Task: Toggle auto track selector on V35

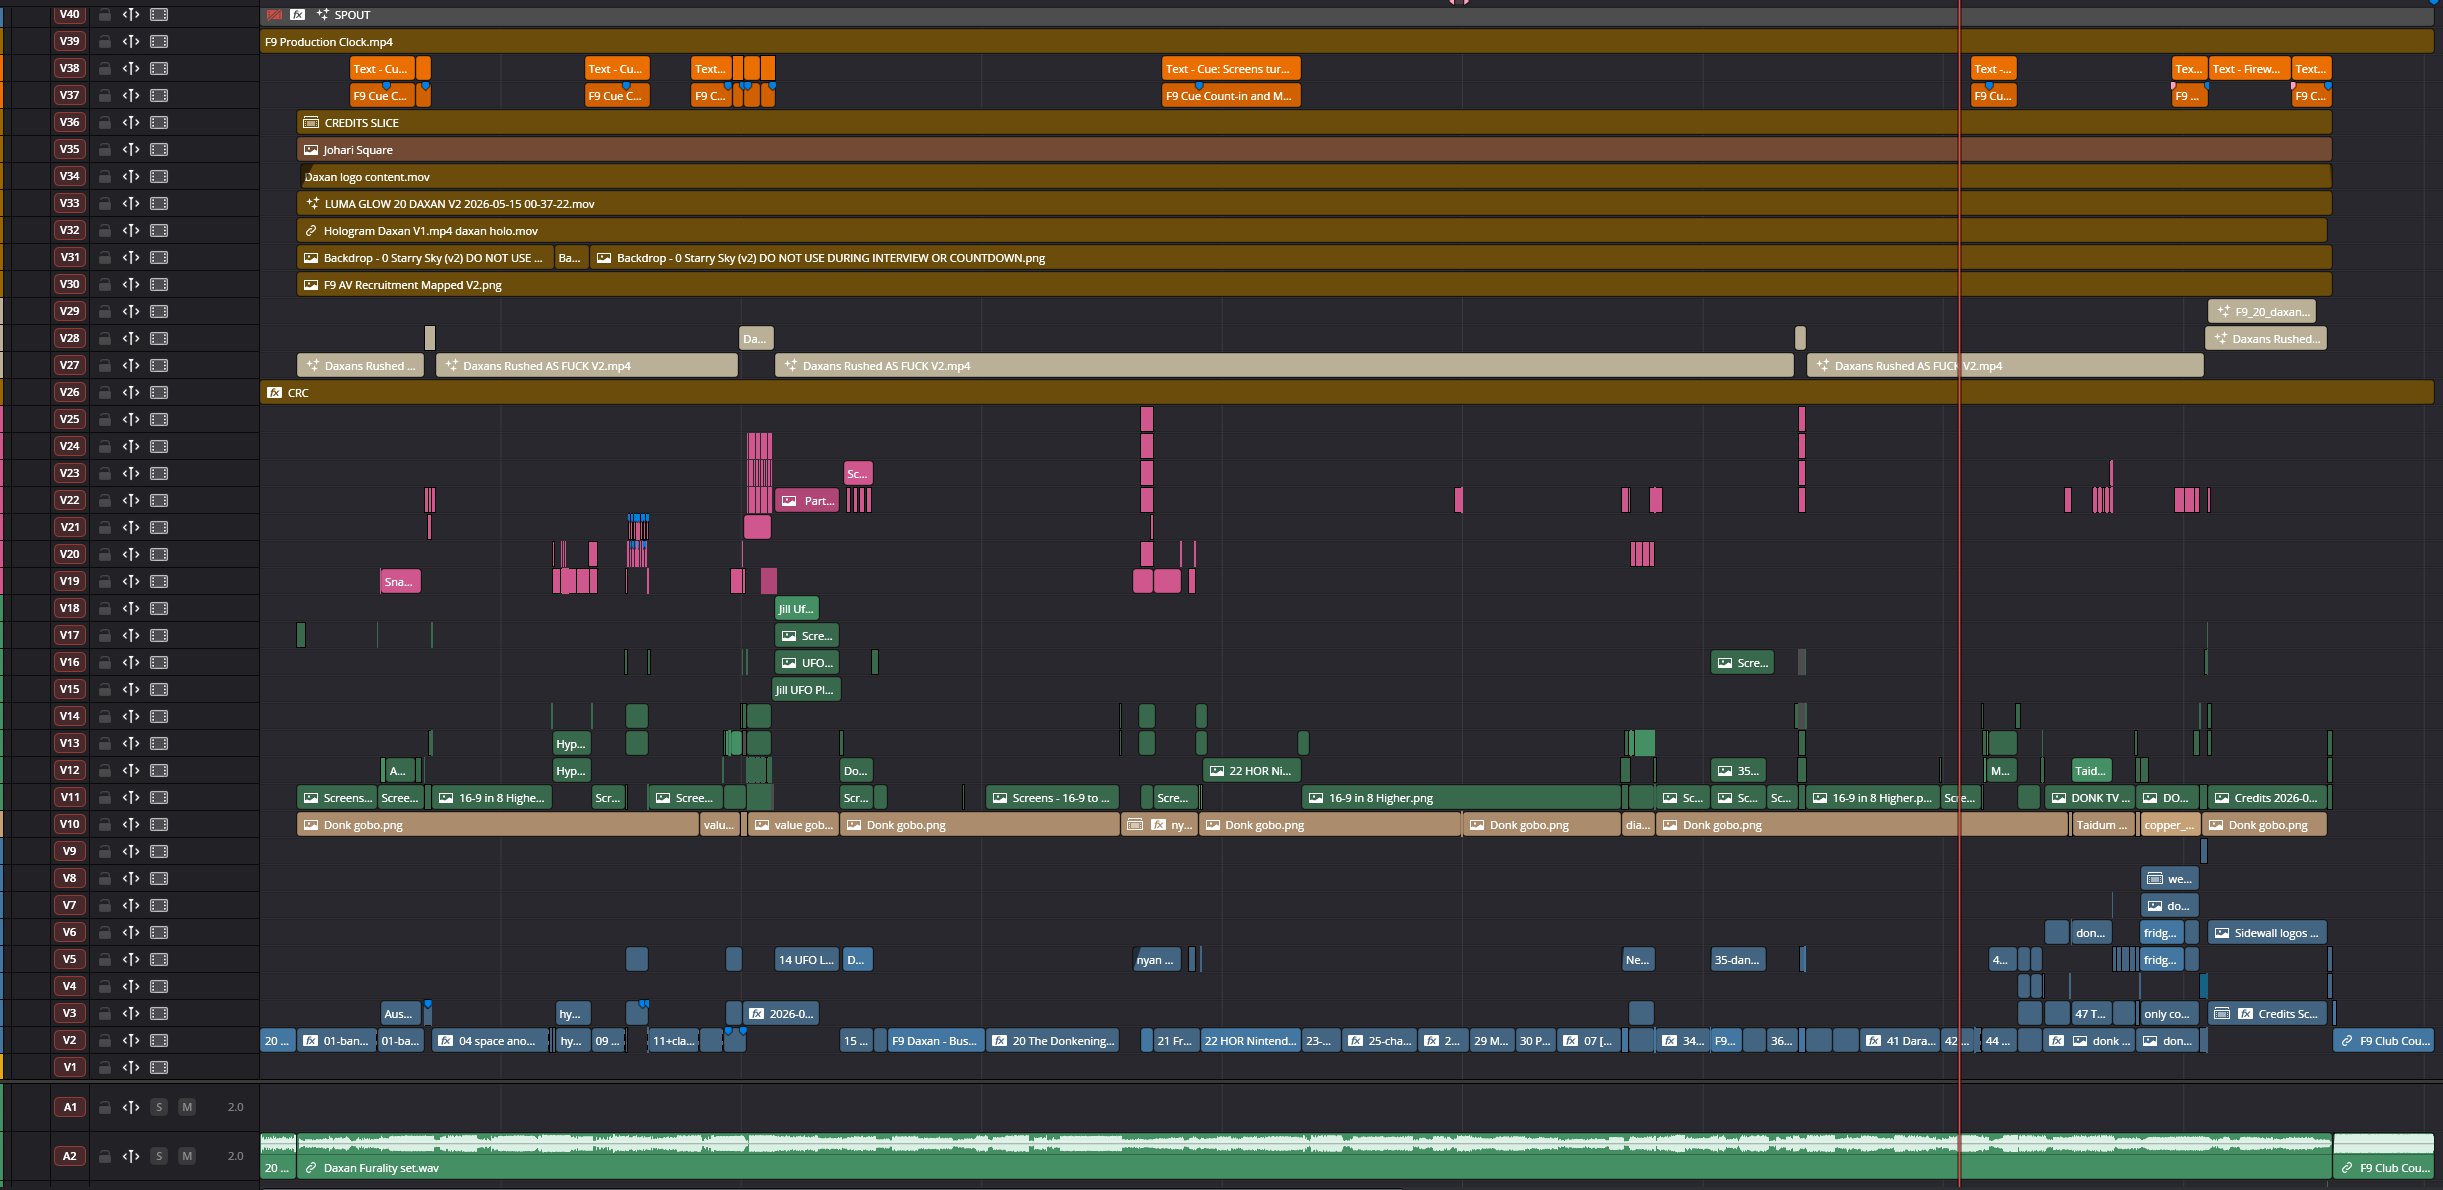Action: pos(131,149)
